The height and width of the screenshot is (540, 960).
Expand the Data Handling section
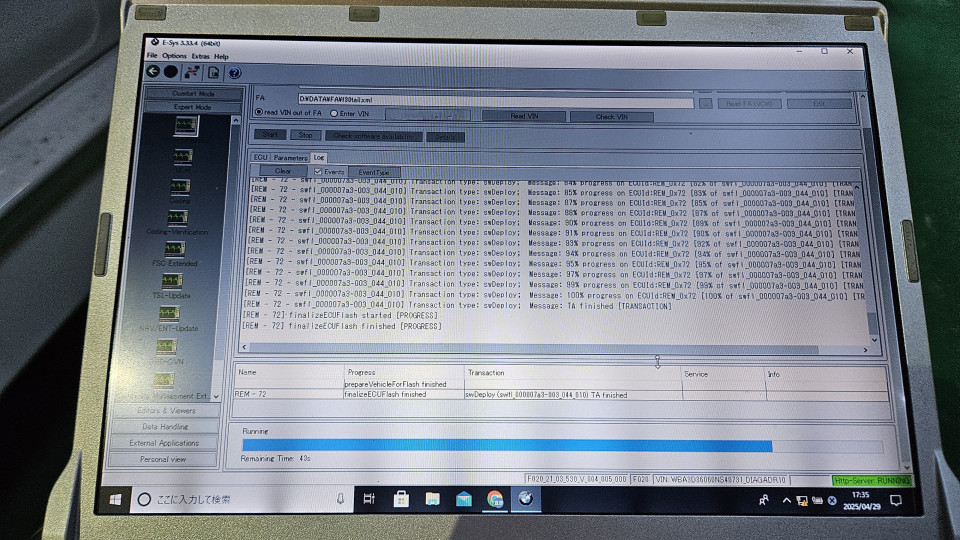165,426
